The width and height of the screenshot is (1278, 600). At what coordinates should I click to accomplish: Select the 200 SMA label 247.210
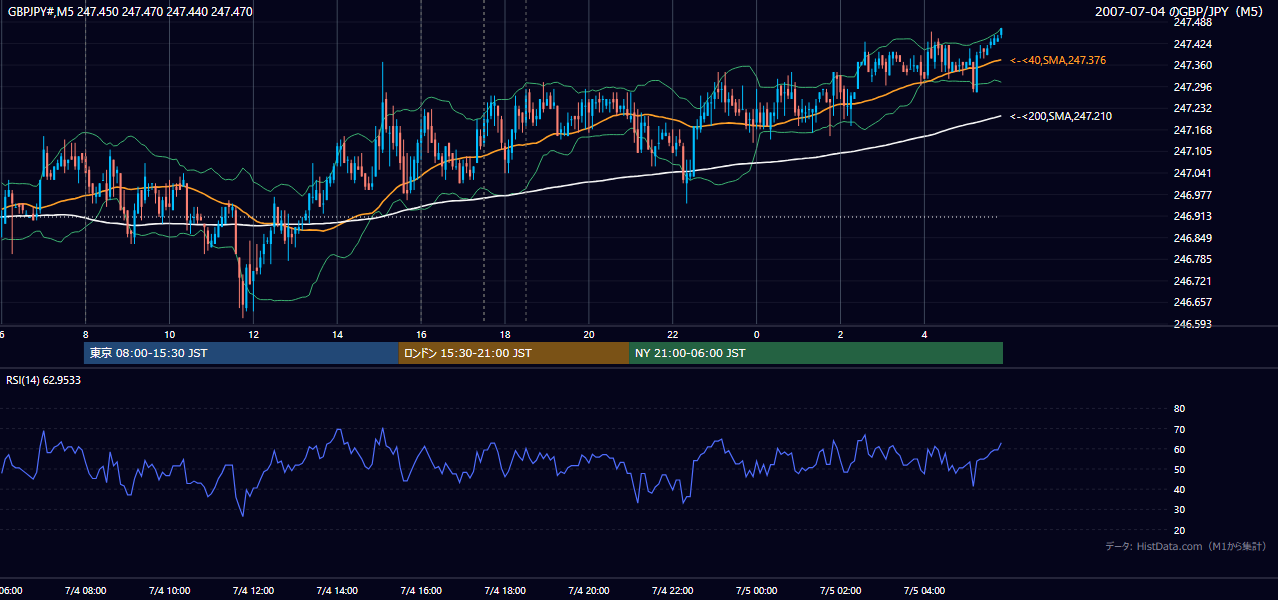click(x=1061, y=116)
